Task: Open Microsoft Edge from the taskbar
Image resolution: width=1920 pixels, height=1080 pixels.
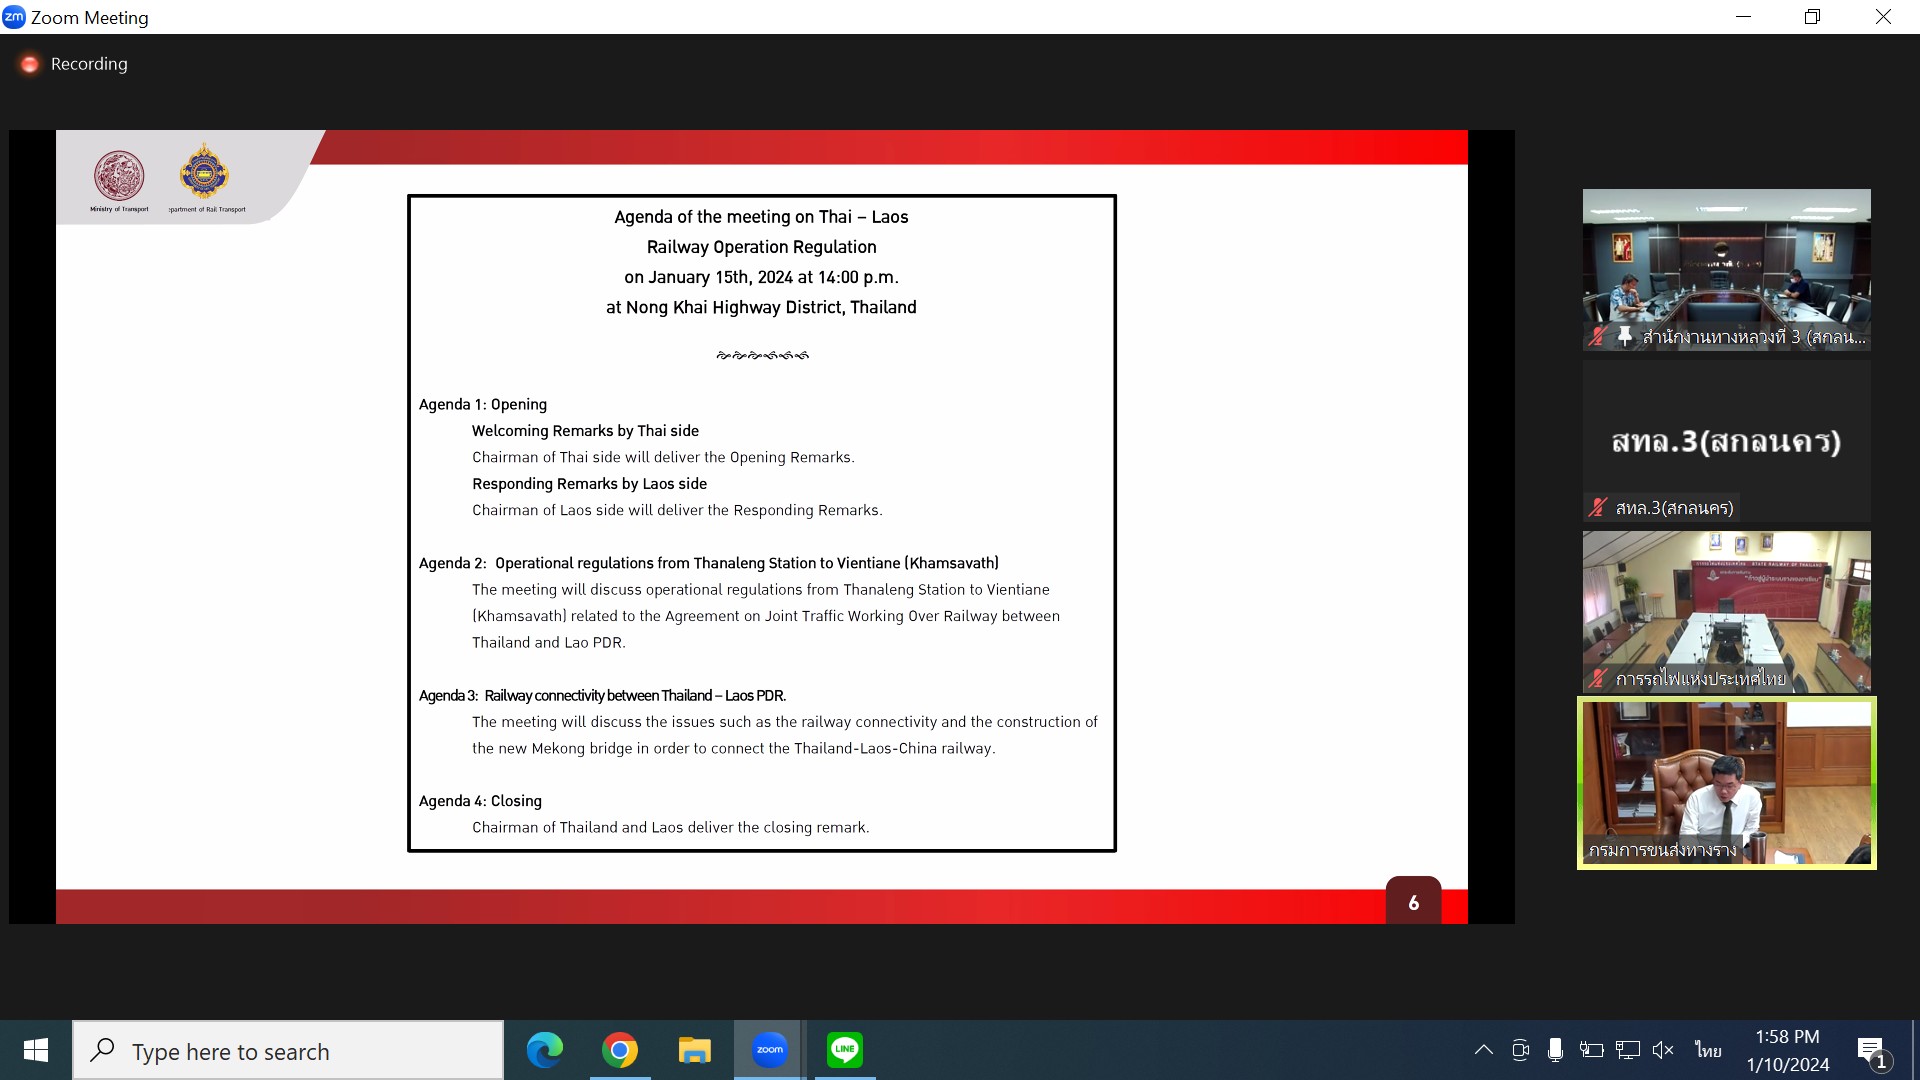Action: (x=545, y=1050)
